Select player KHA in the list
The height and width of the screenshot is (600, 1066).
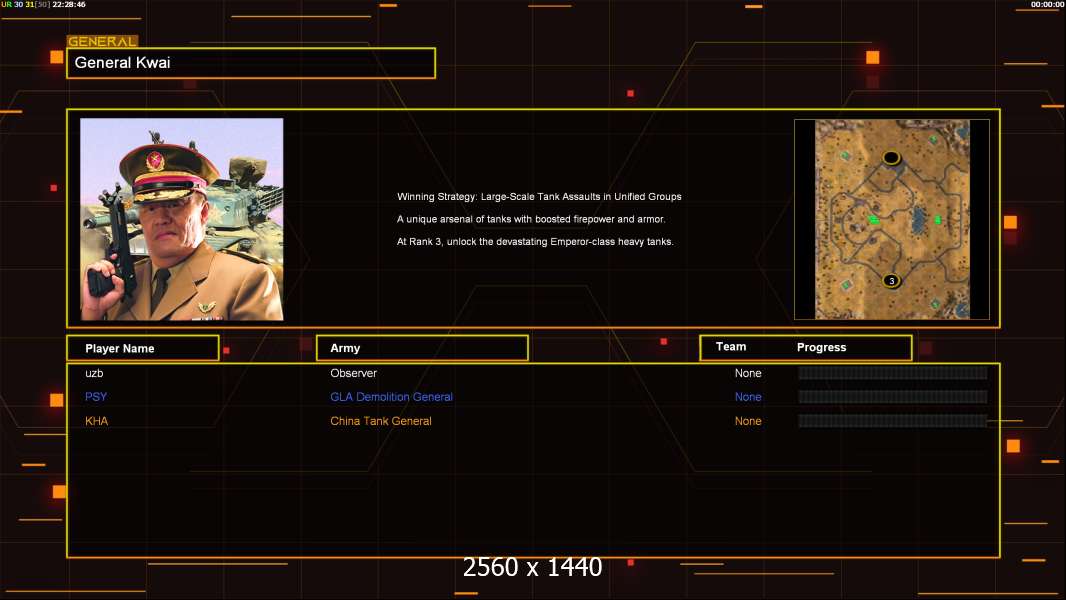pos(97,421)
